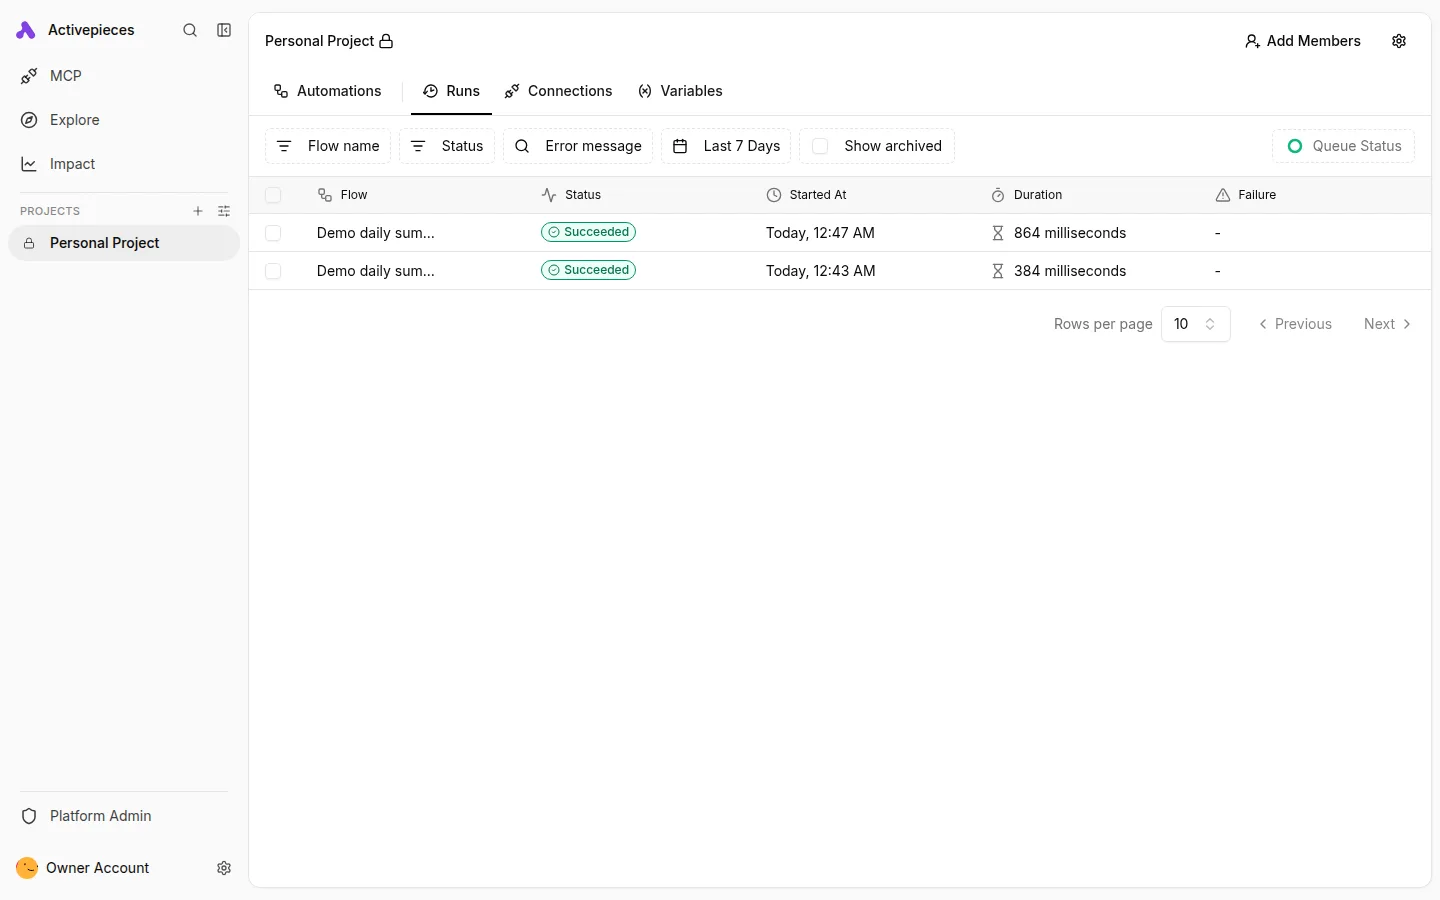Go to Next page
The image size is (1440, 900).
tap(1388, 324)
